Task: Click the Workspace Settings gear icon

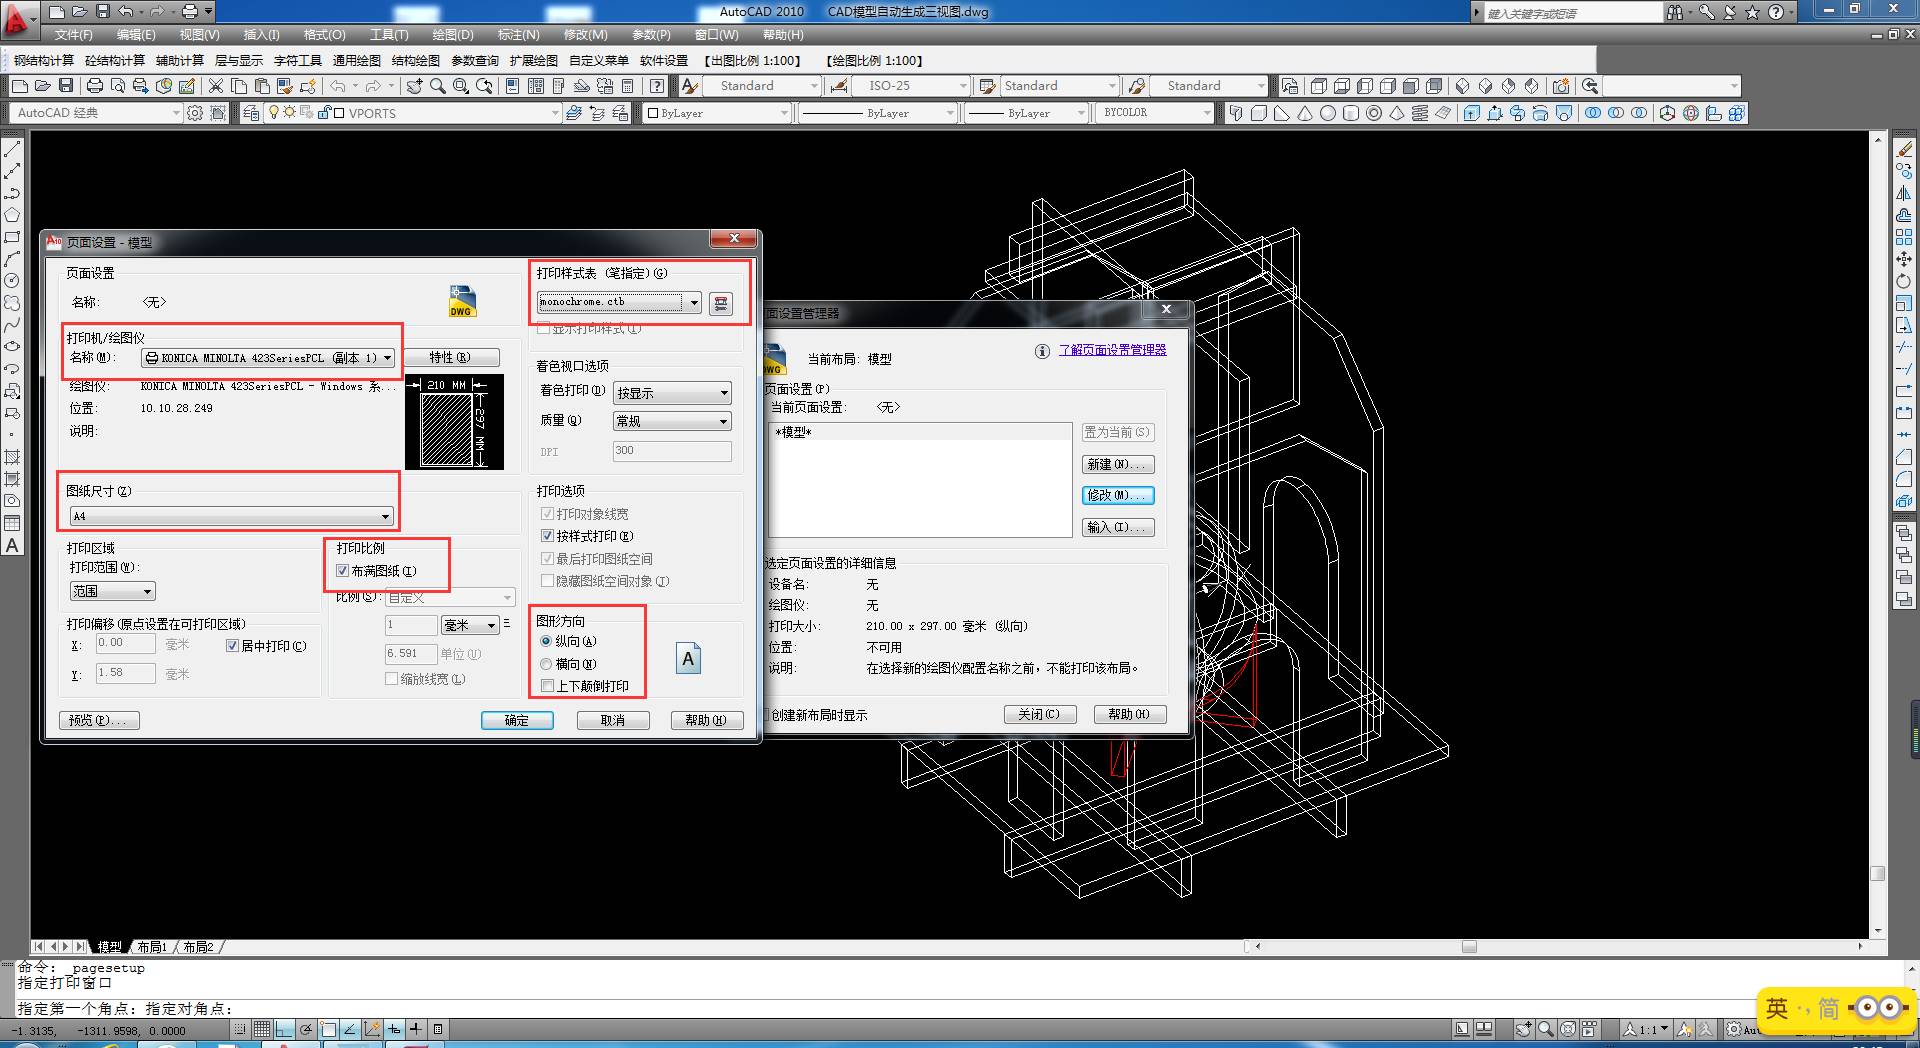Action: tap(195, 113)
